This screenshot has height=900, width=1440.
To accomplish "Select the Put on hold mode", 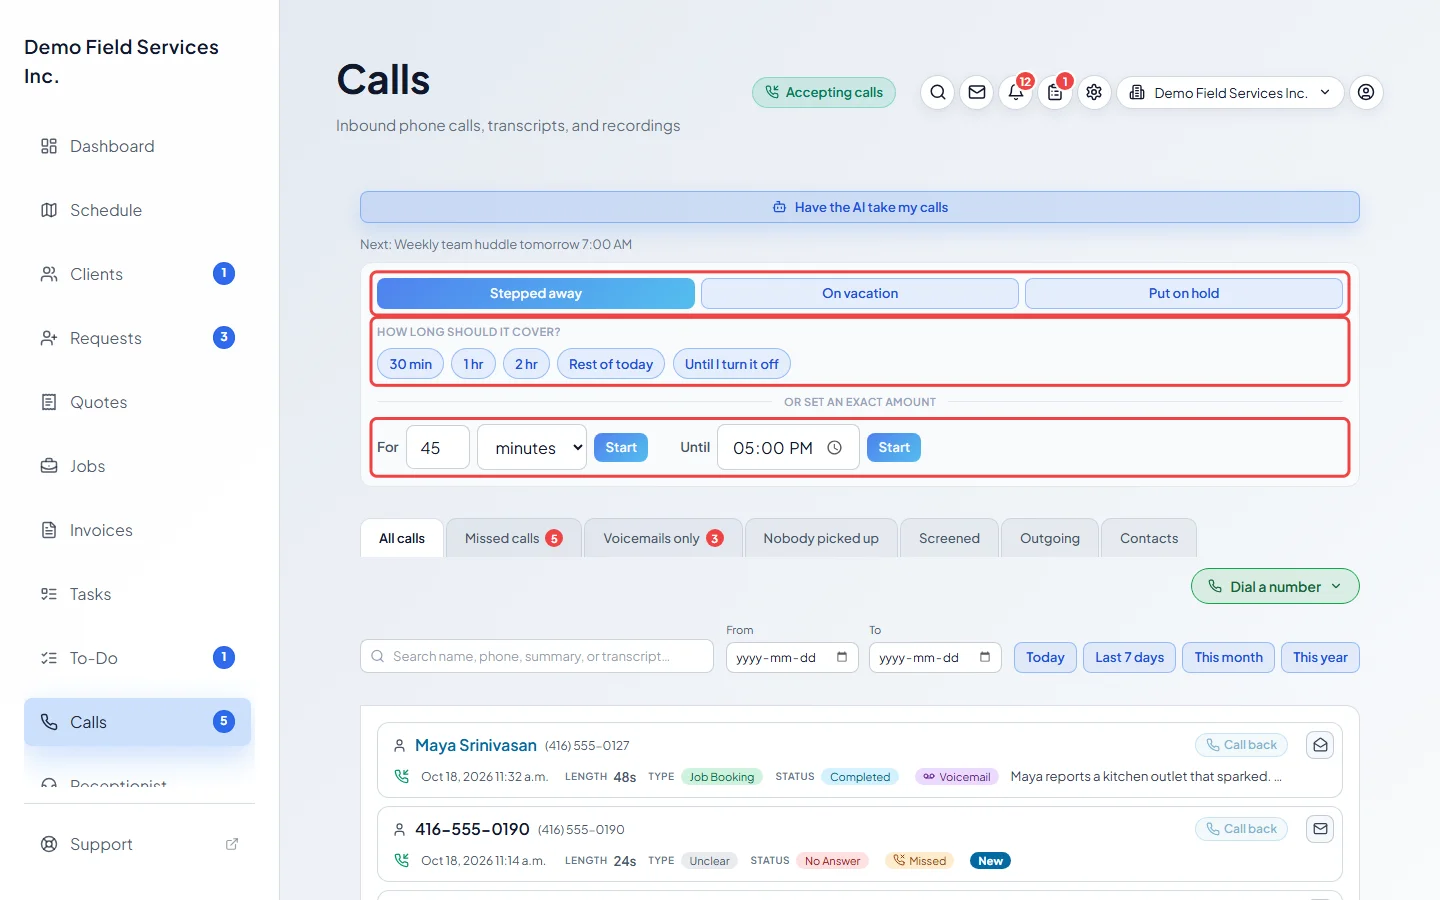I will point(1184,293).
